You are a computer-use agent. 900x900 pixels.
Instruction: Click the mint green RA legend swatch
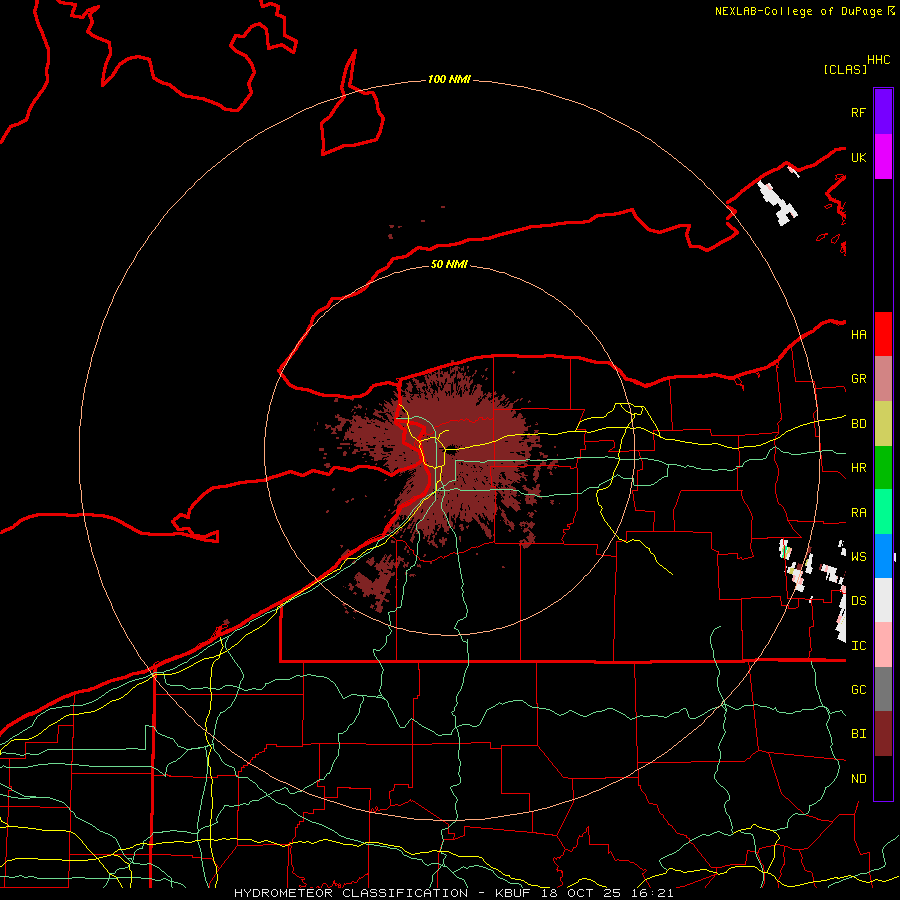(883, 512)
